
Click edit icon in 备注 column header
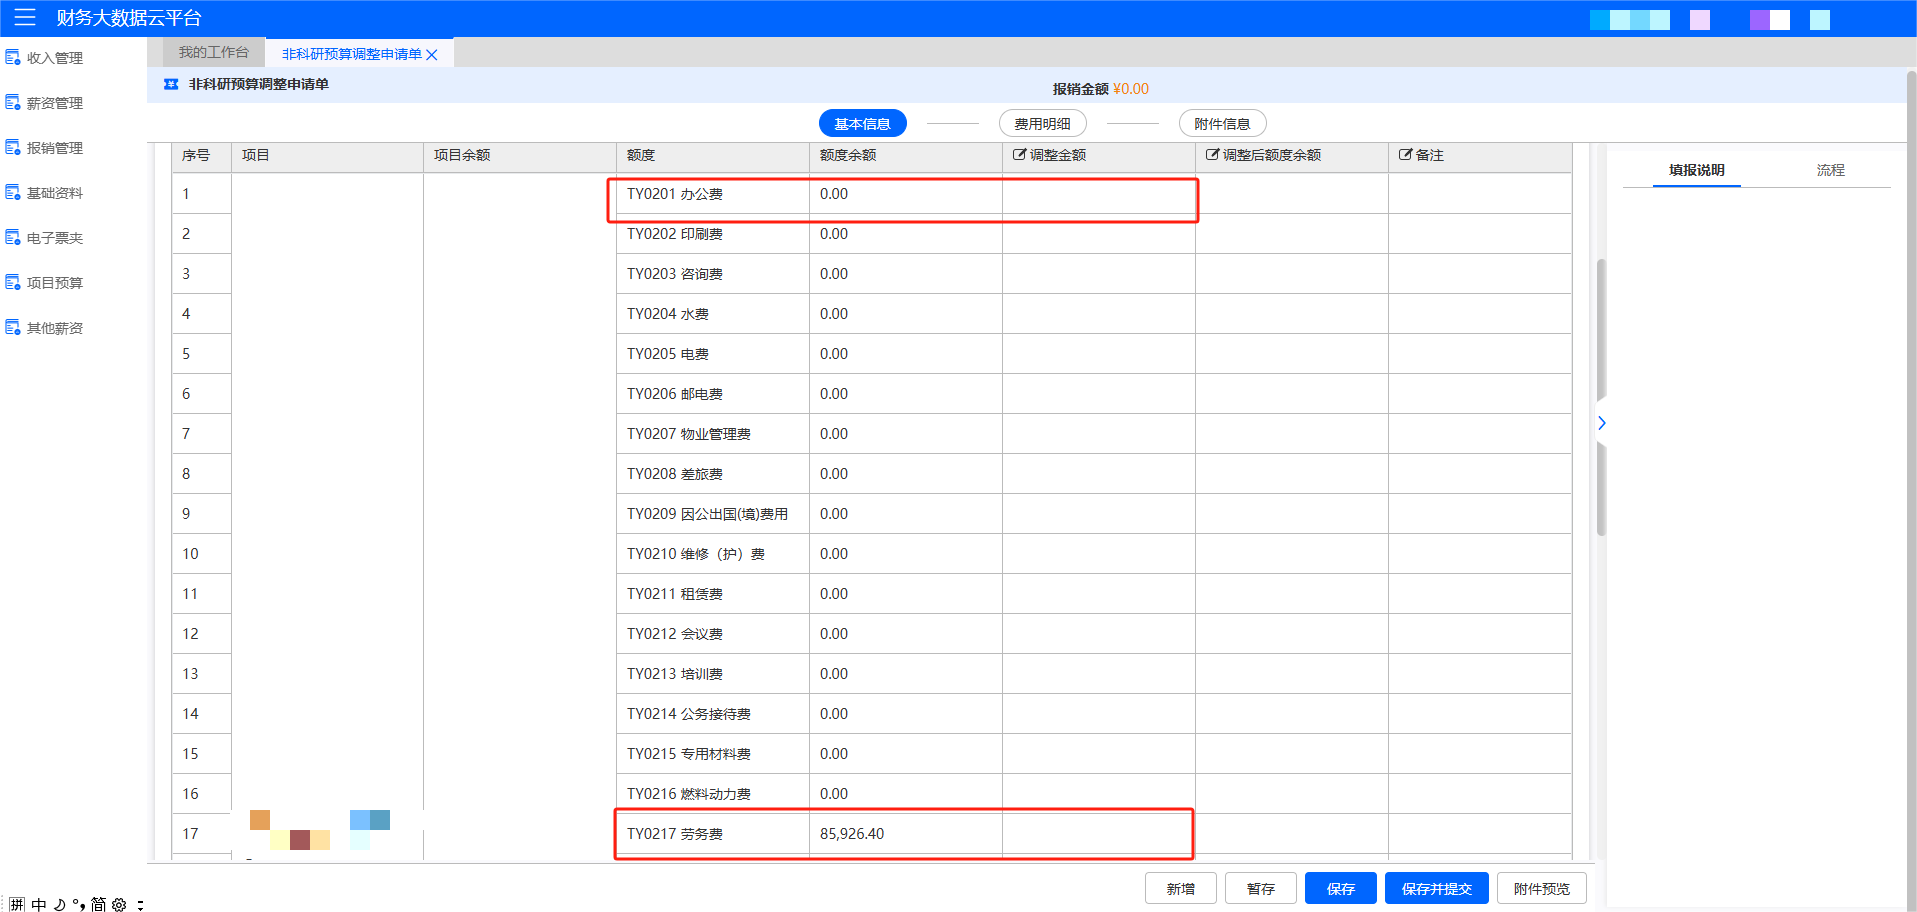point(1405,155)
